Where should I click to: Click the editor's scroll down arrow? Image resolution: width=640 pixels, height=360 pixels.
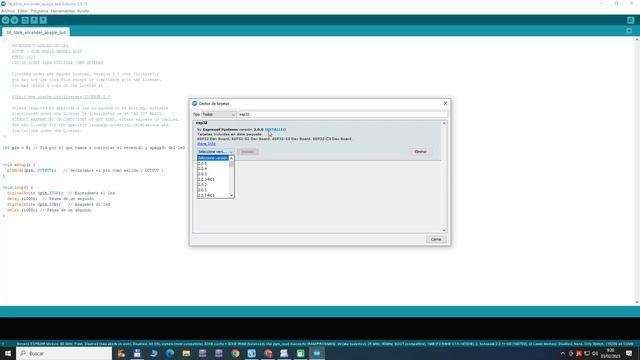[637, 302]
